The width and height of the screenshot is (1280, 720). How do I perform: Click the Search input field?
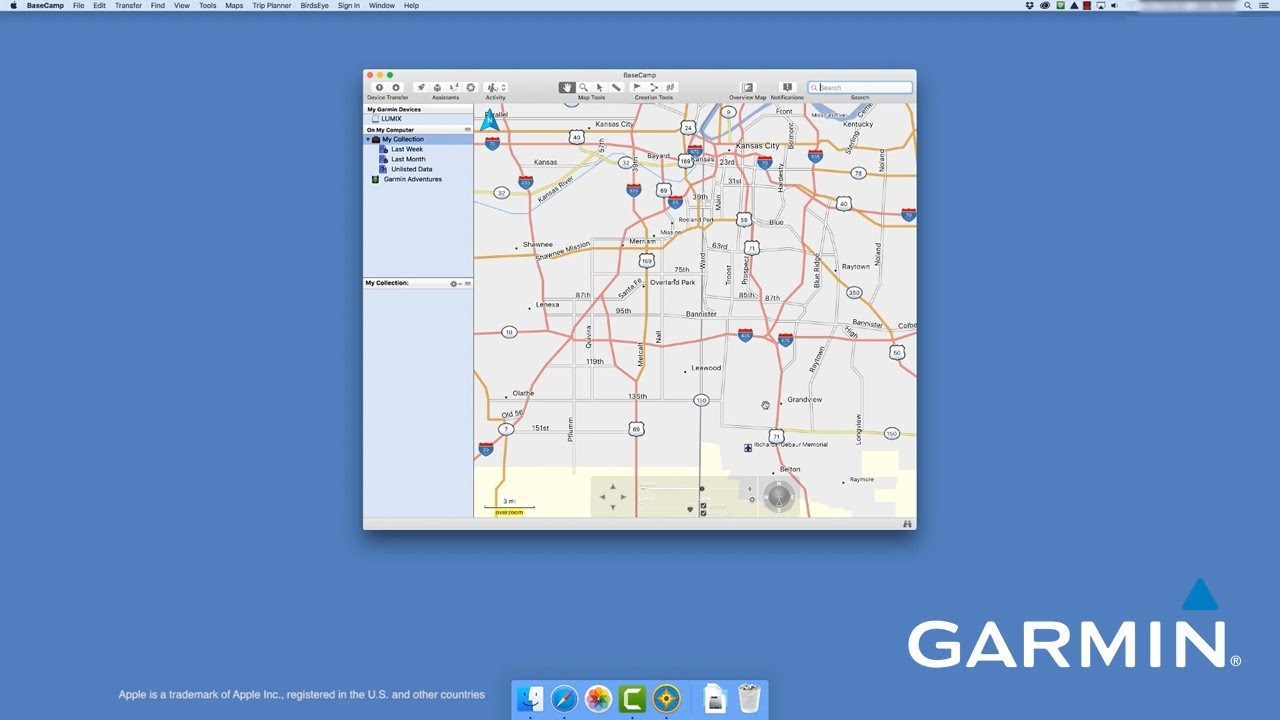[864, 88]
